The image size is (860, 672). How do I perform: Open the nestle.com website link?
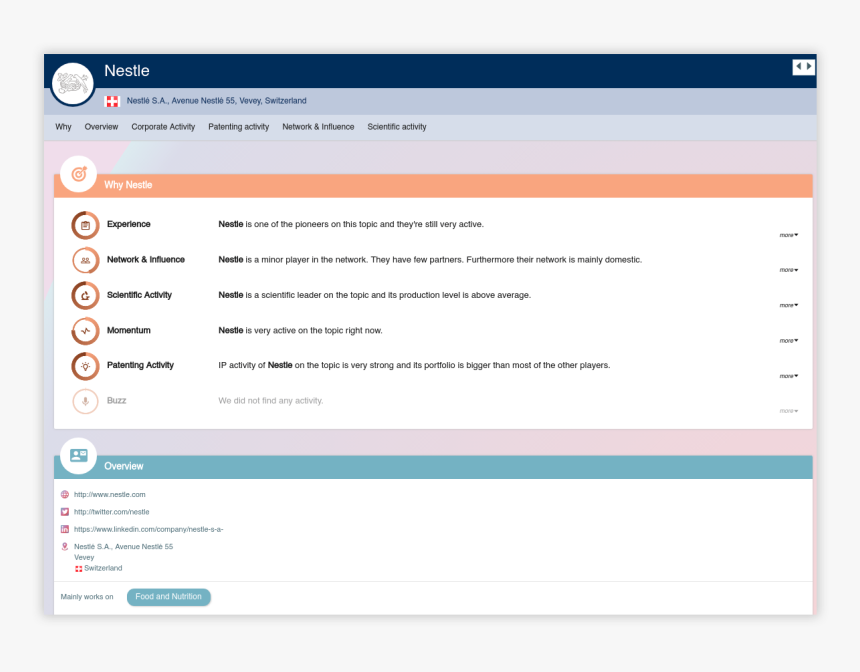(x=110, y=494)
